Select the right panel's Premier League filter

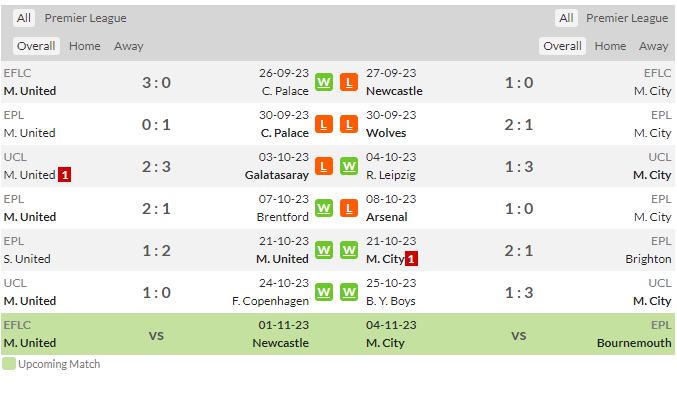(627, 18)
